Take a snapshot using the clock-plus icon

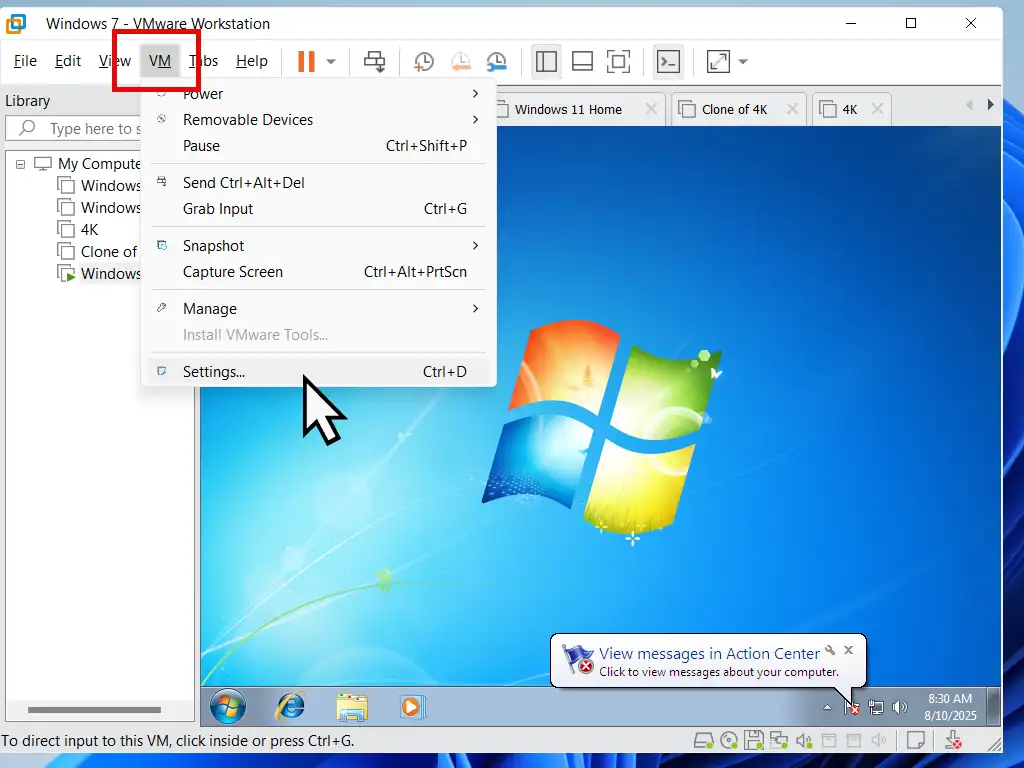click(424, 62)
